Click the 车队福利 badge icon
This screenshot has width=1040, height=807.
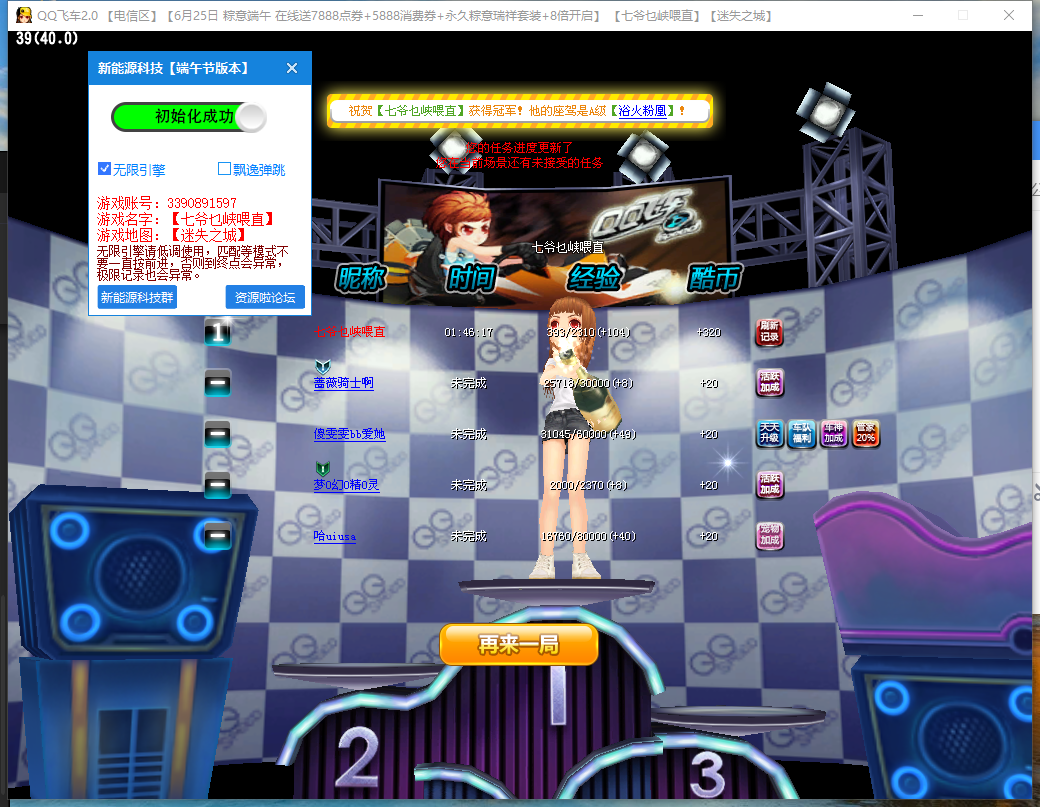click(801, 434)
